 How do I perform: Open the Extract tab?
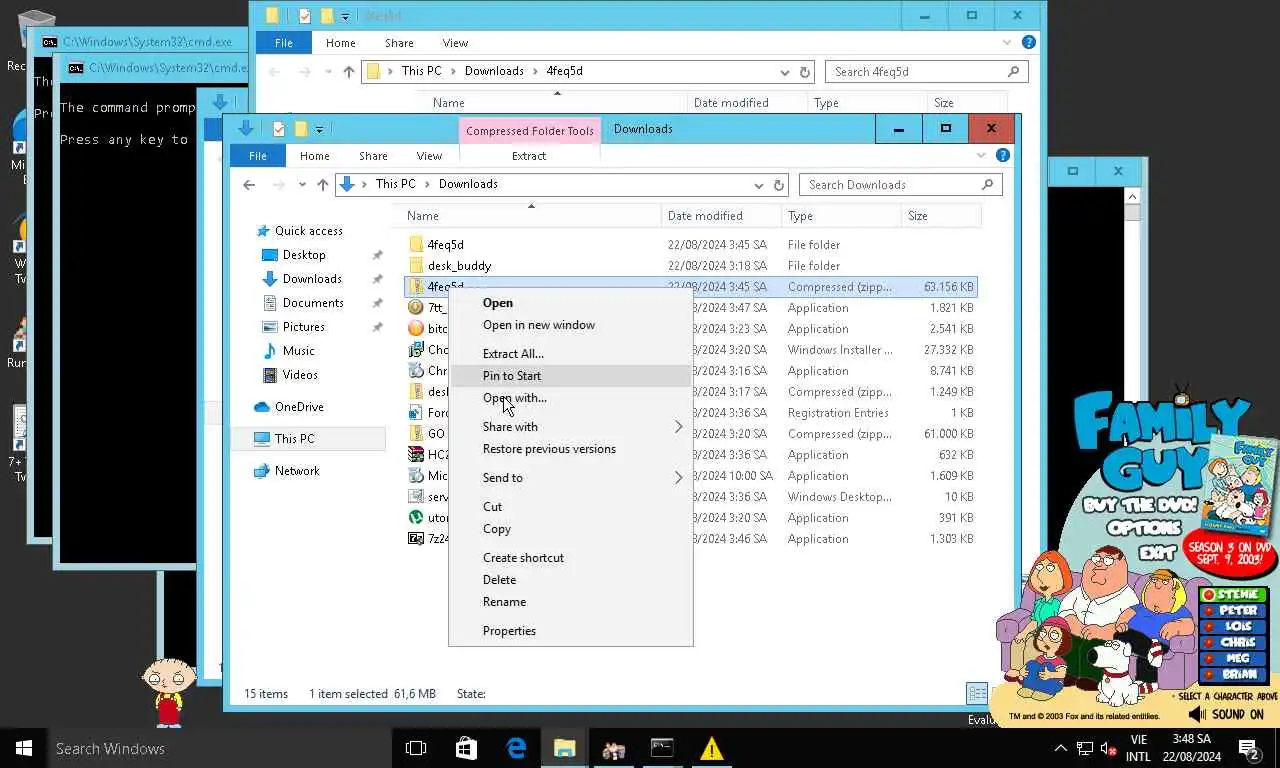click(x=528, y=156)
